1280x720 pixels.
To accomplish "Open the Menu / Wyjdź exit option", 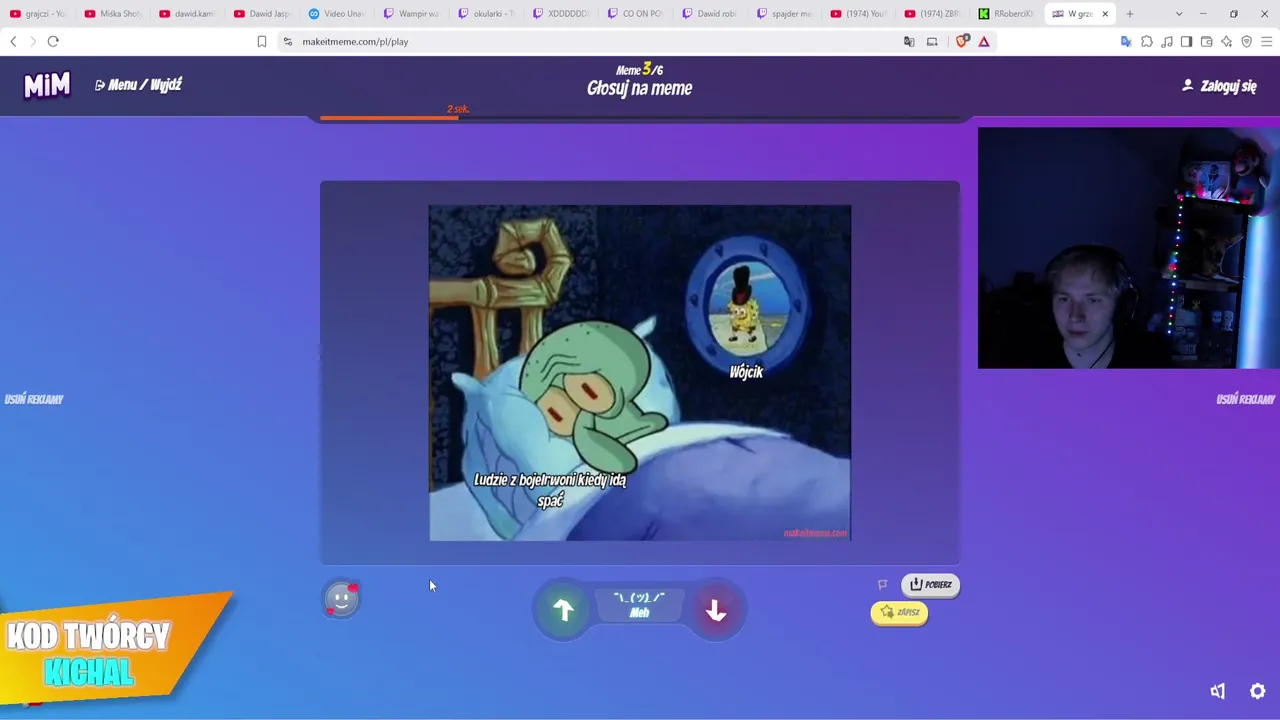I will point(138,85).
